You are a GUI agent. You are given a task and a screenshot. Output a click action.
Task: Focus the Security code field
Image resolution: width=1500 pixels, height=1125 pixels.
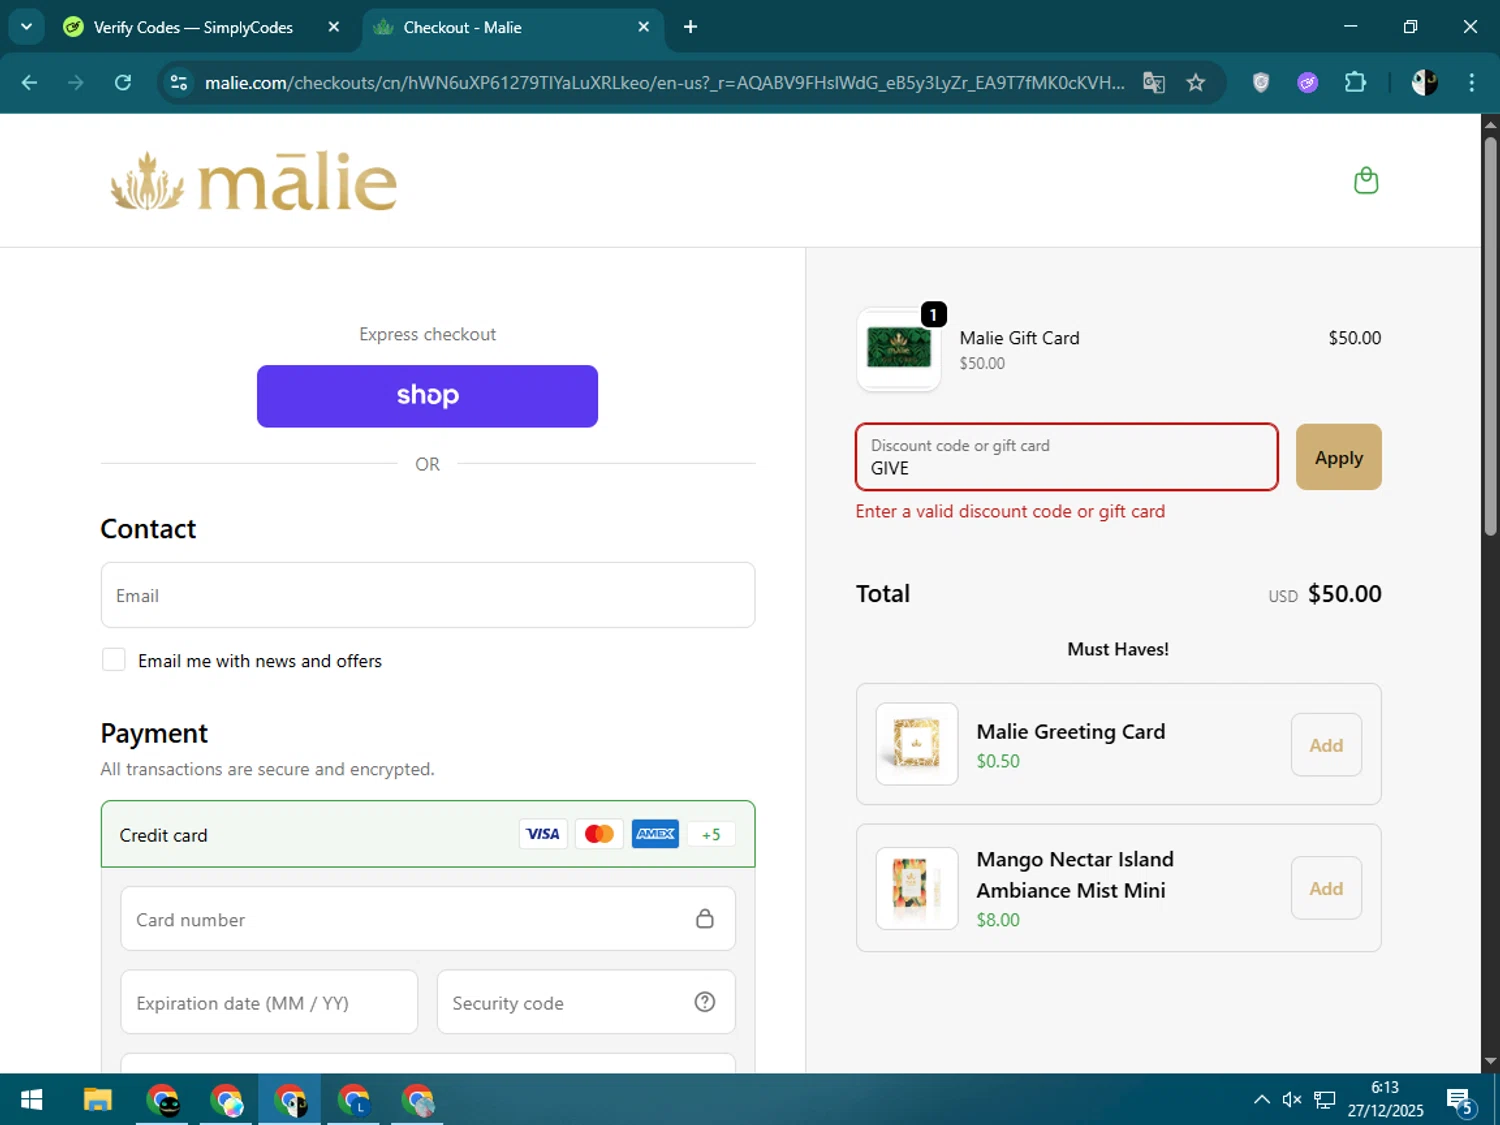(x=586, y=1002)
